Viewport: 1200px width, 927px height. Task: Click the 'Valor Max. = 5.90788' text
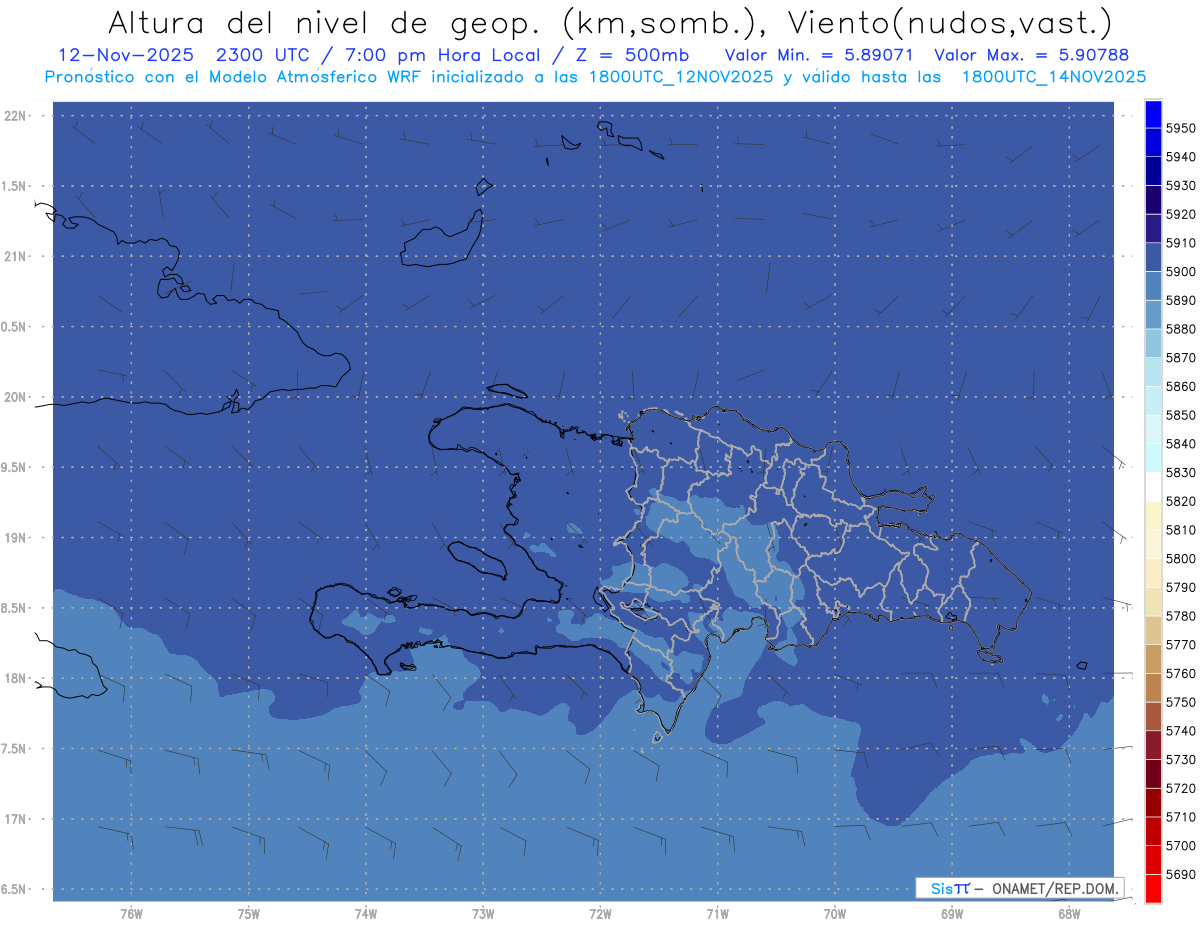coord(1031,55)
